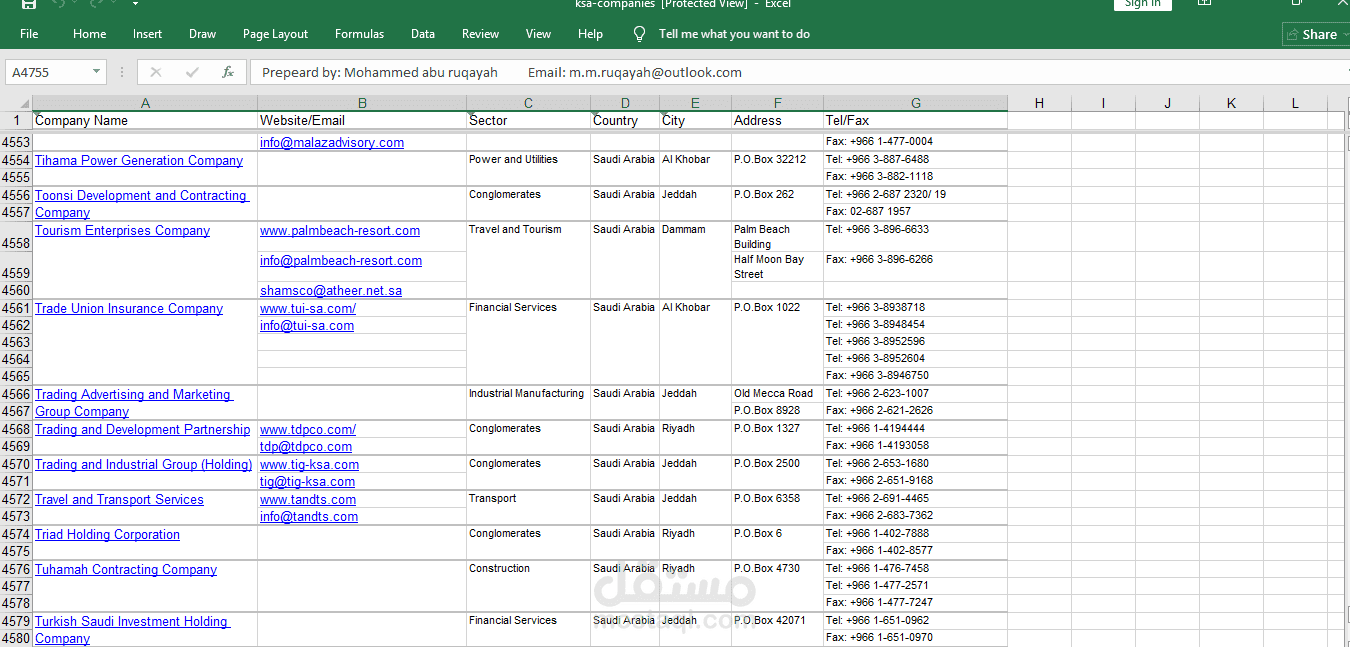The width and height of the screenshot is (1350, 647).
Task: Open Toonsi Development and Contracting Company link
Action: 141,204
